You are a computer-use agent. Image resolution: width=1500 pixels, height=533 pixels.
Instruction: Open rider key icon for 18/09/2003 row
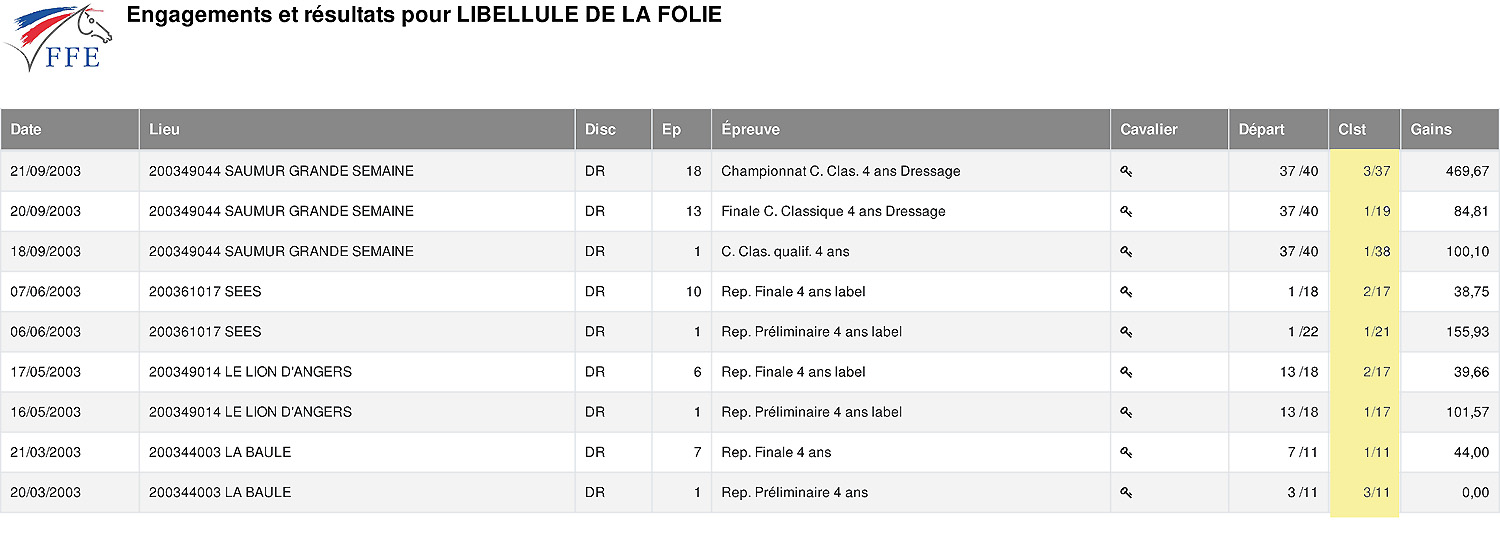(x=1126, y=252)
